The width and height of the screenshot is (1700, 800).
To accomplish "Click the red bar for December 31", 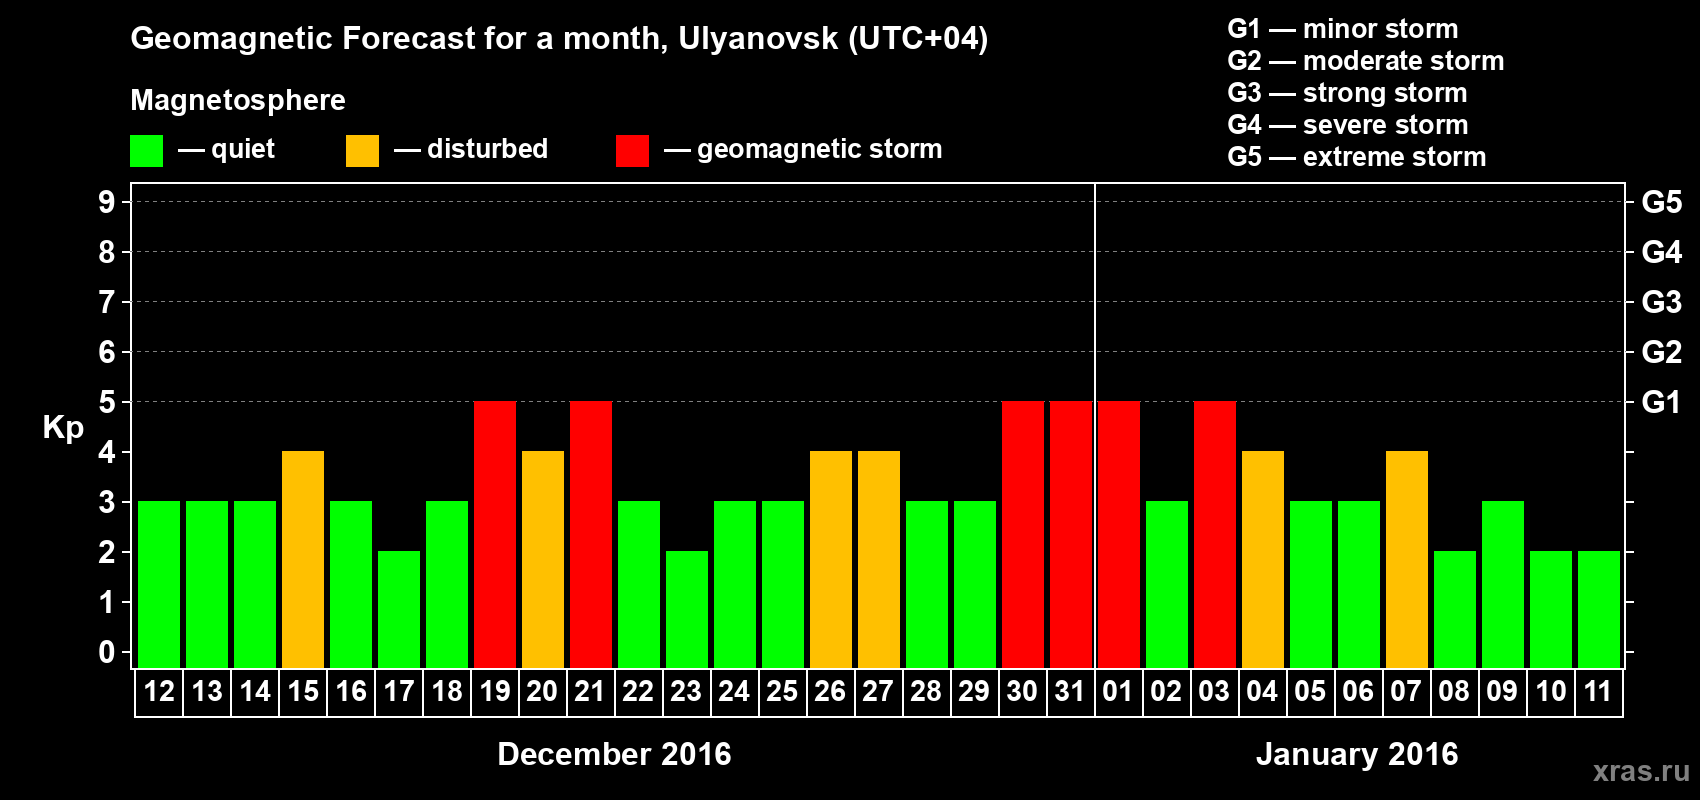I will (1071, 534).
